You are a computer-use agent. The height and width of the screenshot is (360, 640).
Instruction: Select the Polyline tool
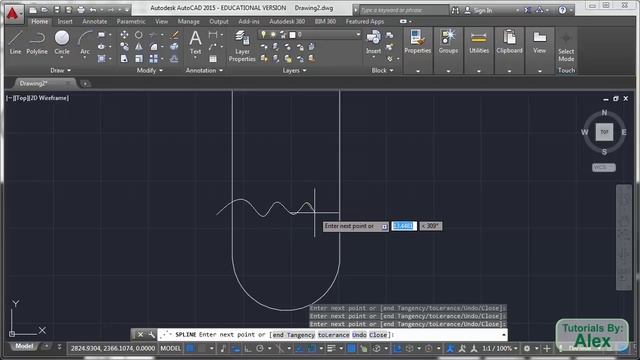pyautogui.click(x=37, y=42)
